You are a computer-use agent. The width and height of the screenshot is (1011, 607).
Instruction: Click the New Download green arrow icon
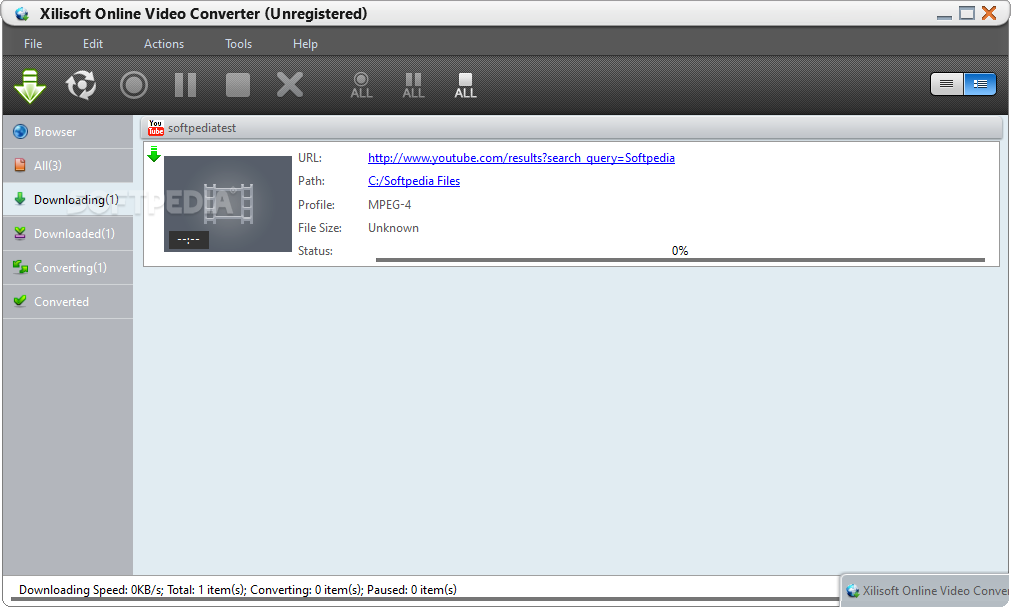tap(30, 86)
